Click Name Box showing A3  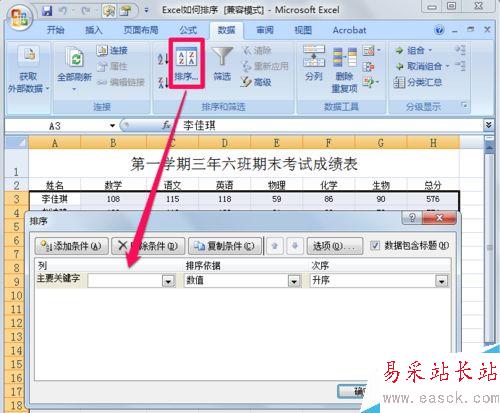click(56, 126)
